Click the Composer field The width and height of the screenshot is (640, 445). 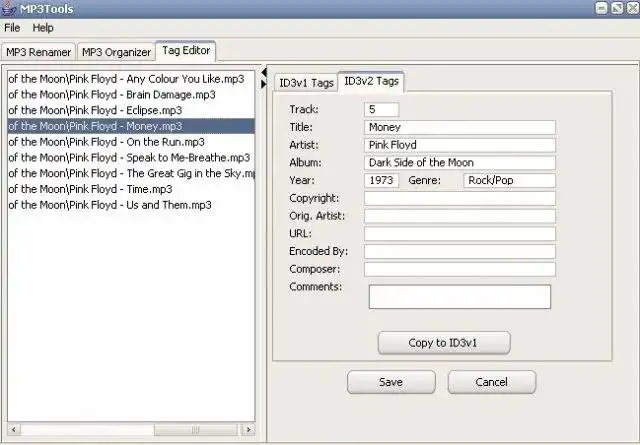(x=460, y=269)
